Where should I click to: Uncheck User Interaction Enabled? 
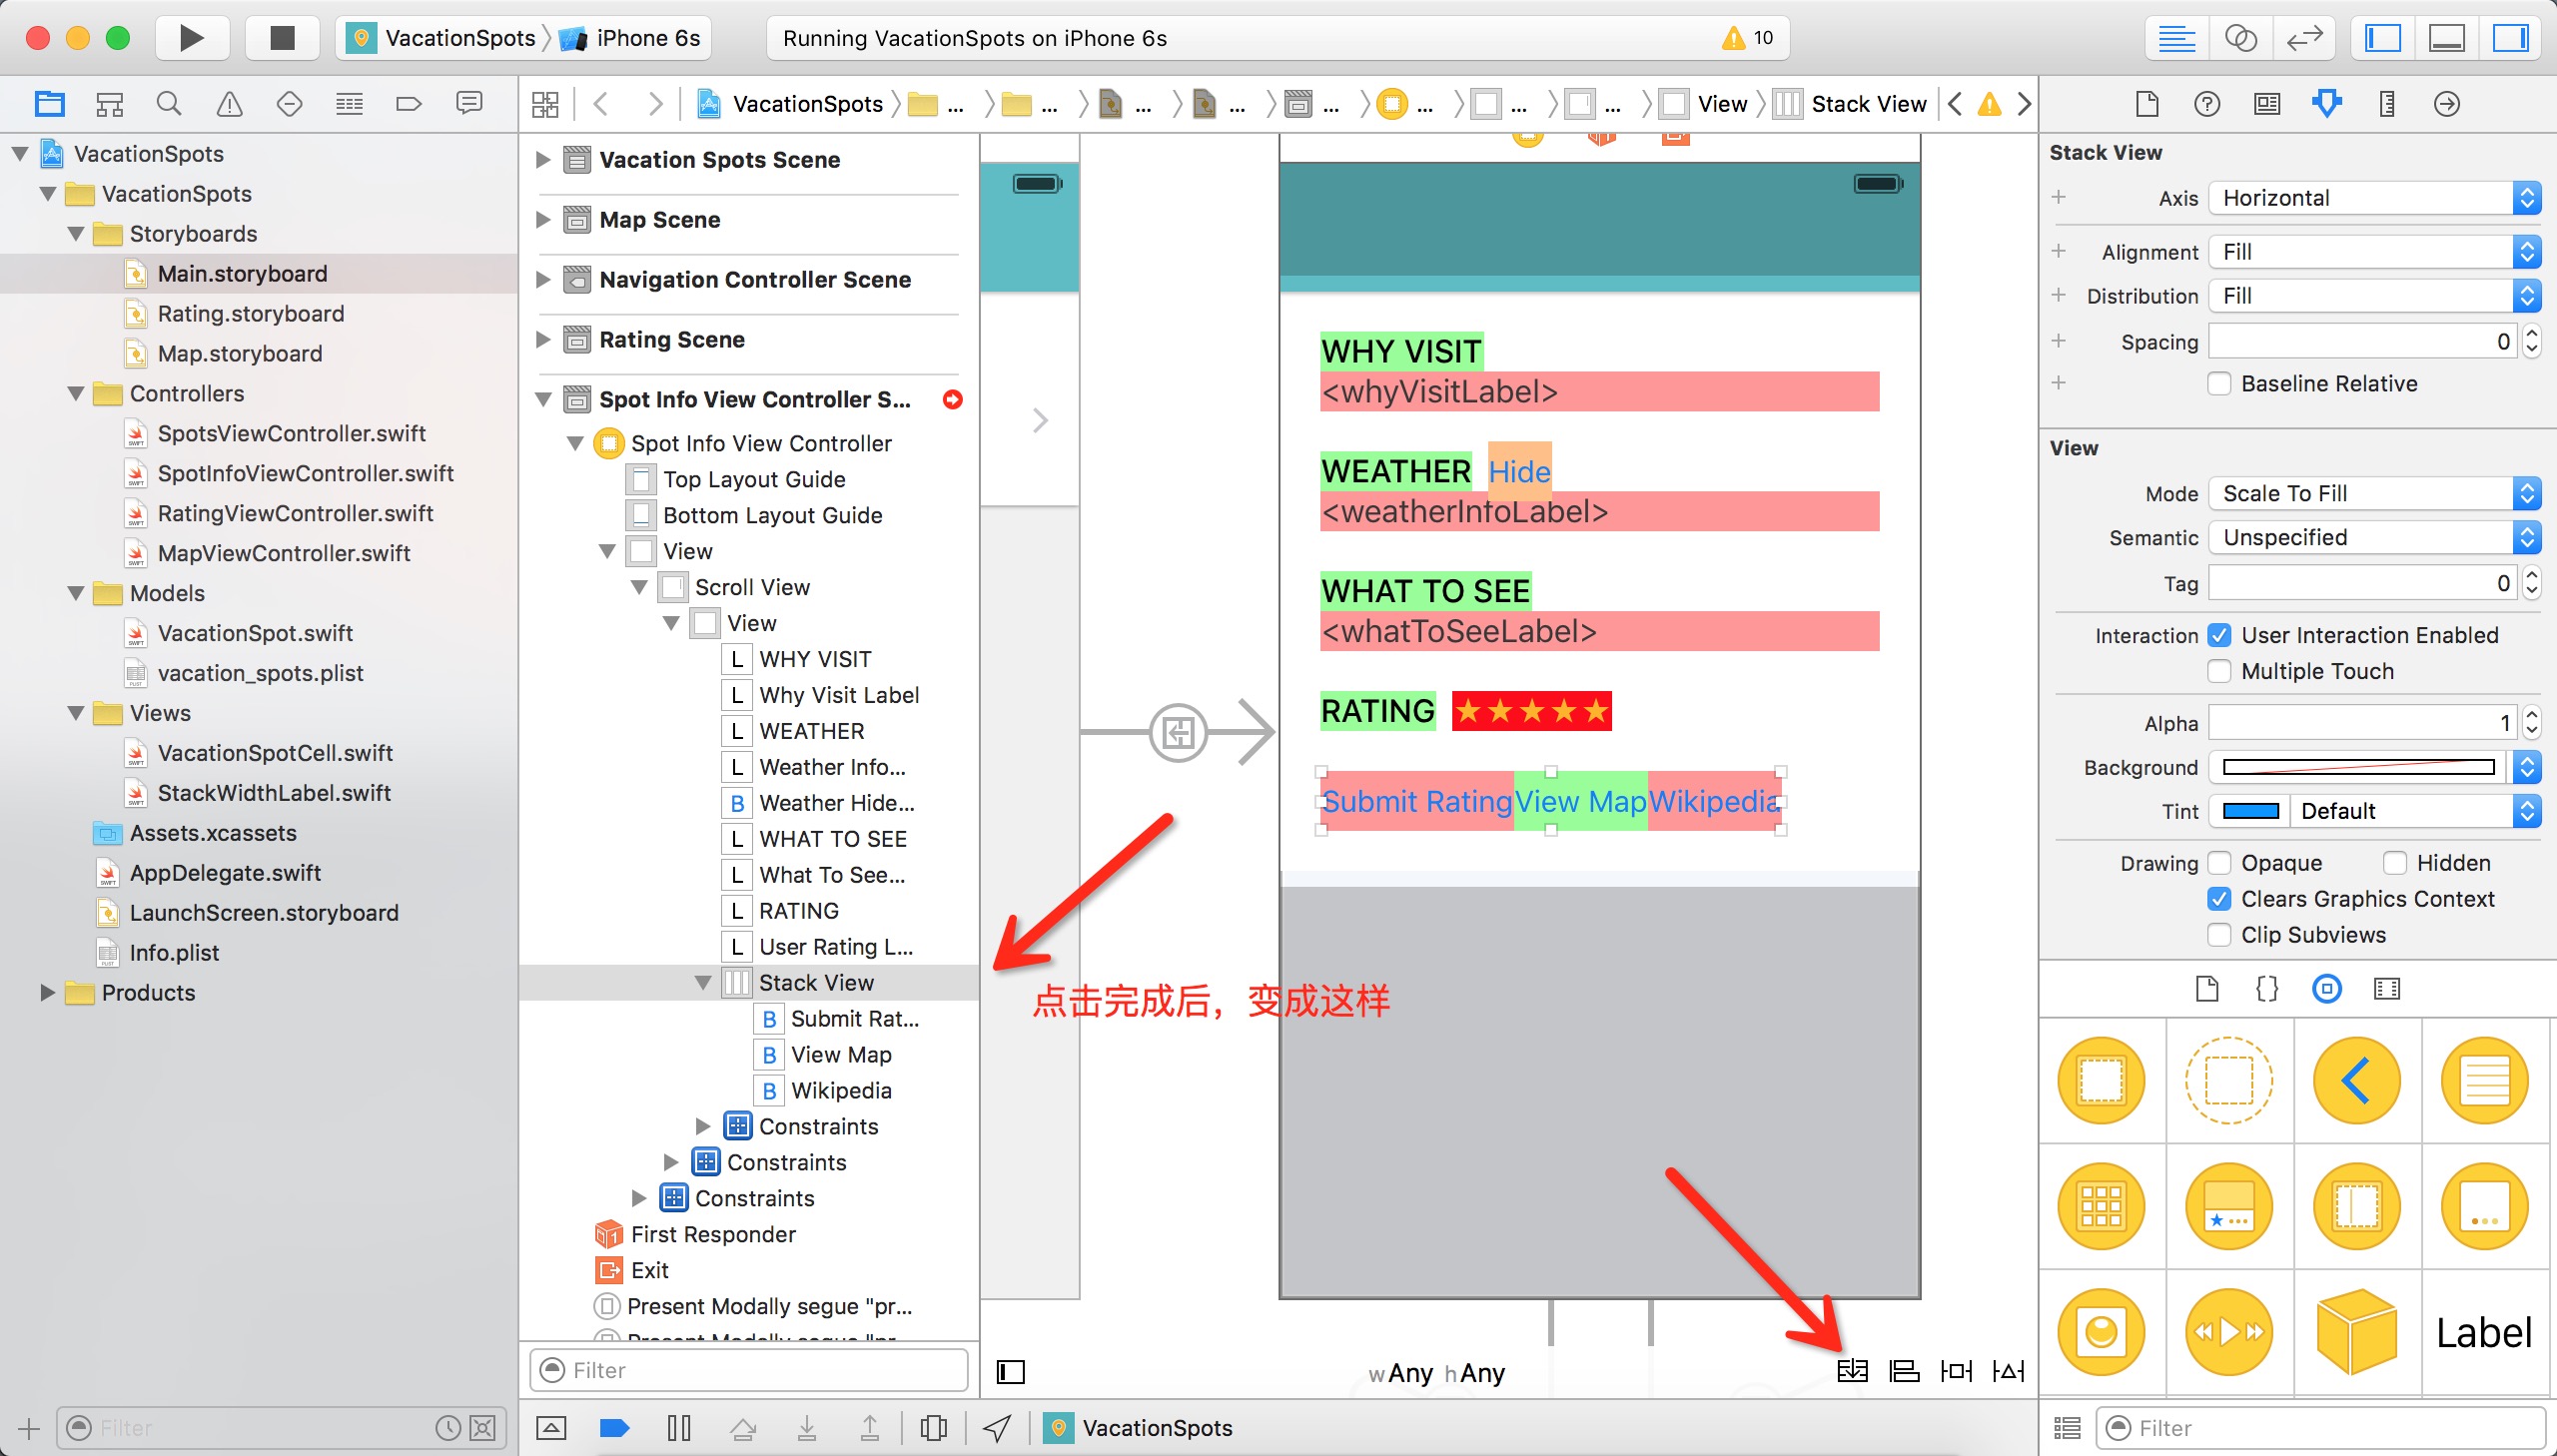tap(2219, 635)
